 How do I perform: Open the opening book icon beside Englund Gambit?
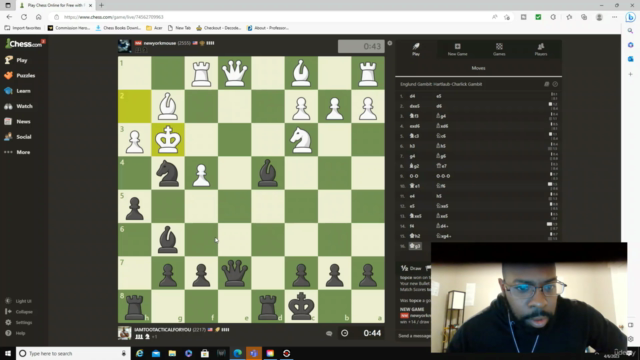547,84
